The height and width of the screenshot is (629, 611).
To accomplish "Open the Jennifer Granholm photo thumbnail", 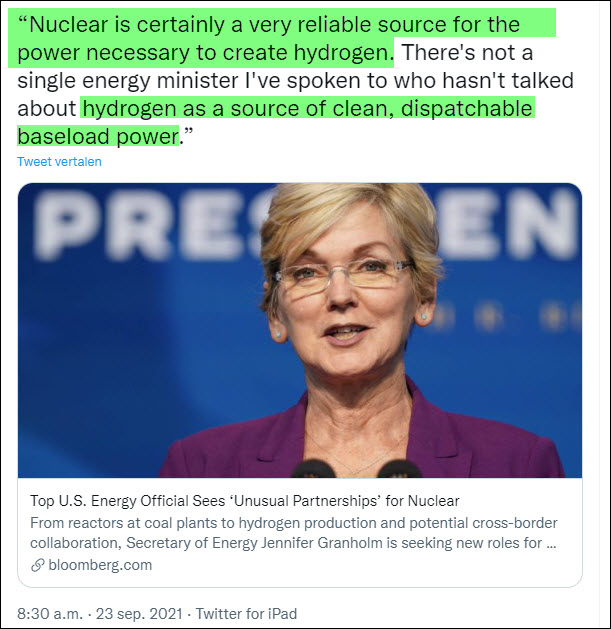I will coord(300,330).
